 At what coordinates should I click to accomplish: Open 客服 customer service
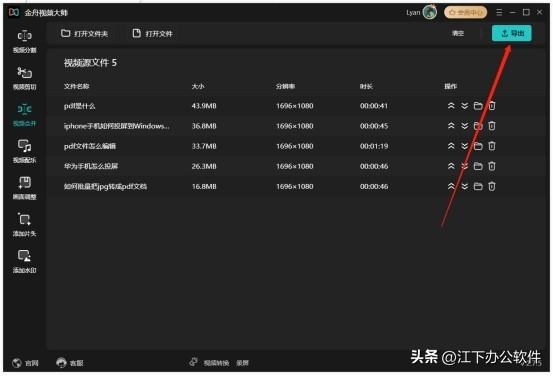[x=70, y=363]
